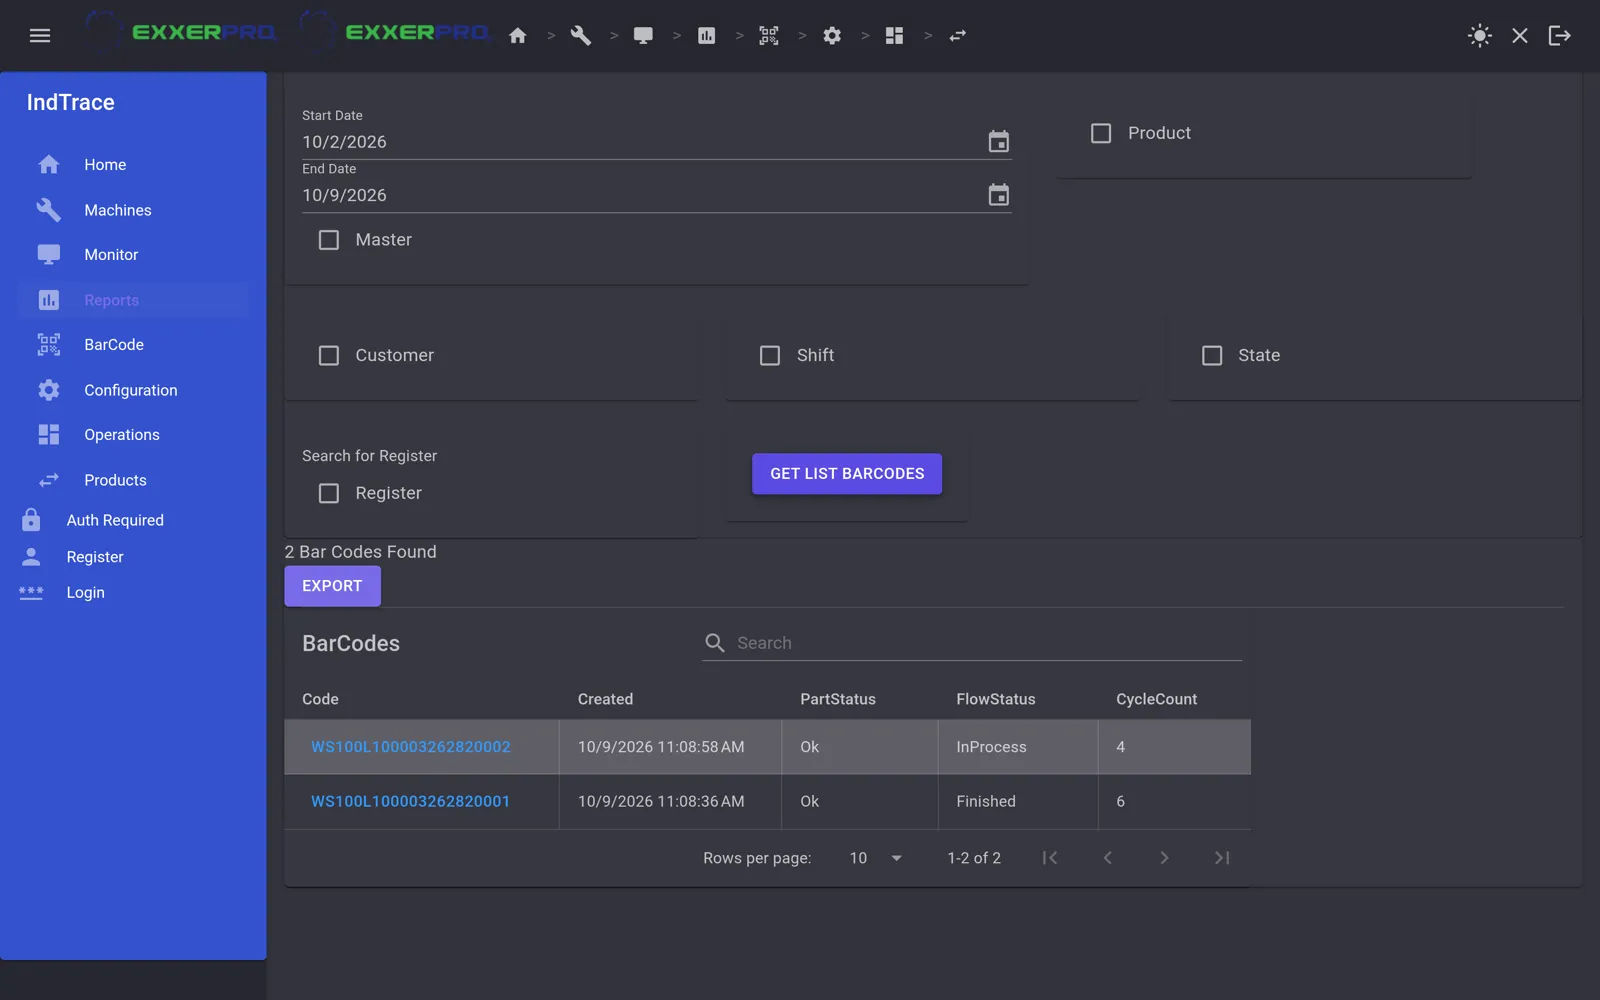1600x1000 pixels.
Task: Click the 10/9/2026 11:08:58 AM cell
Action: (669, 747)
